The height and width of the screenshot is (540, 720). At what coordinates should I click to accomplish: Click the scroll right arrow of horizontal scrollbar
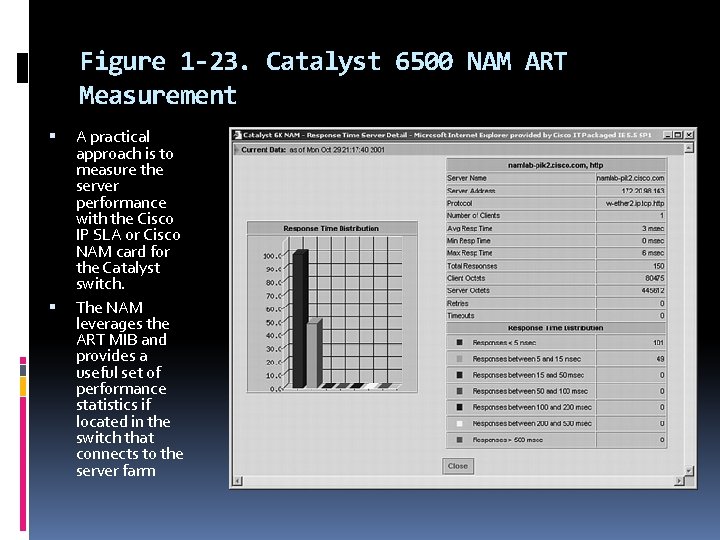click(680, 481)
